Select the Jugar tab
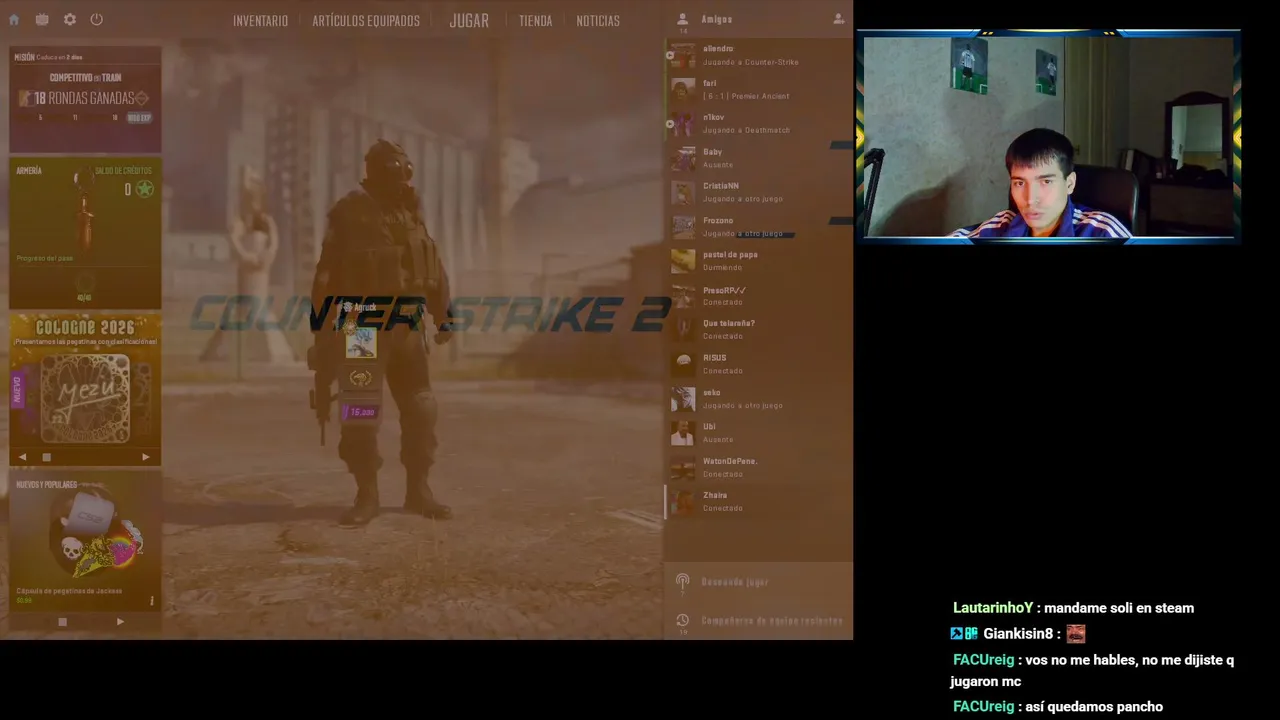 coord(469,20)
